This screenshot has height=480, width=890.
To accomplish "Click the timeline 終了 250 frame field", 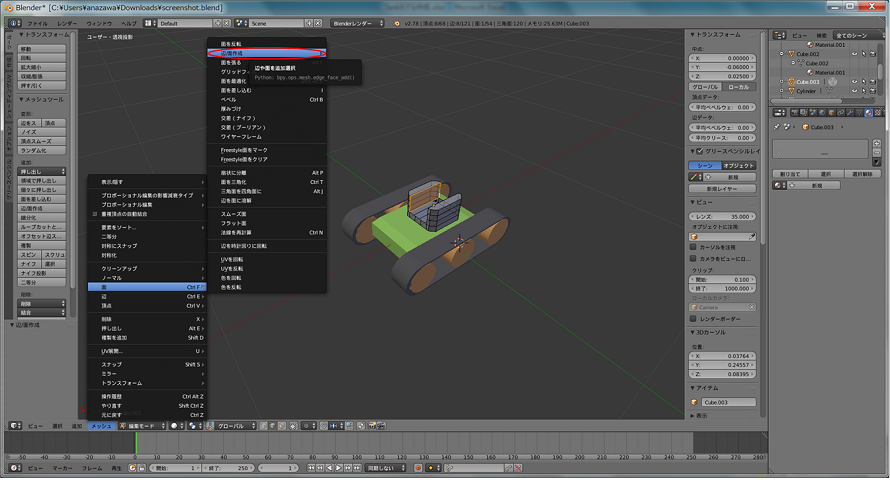I will click(x=230, y=468).
